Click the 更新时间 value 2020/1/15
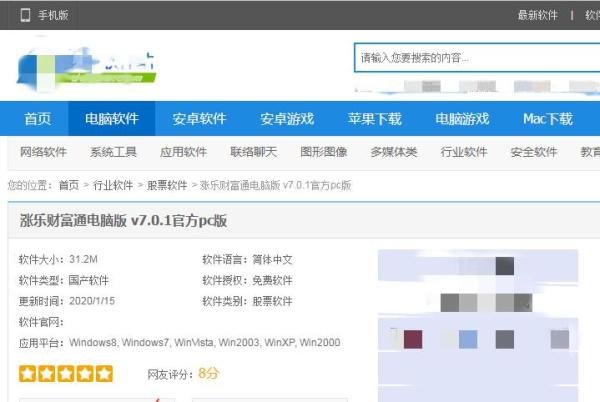This screenshot has width=600, height=402. pyautogui.click(x=92, y=301)
